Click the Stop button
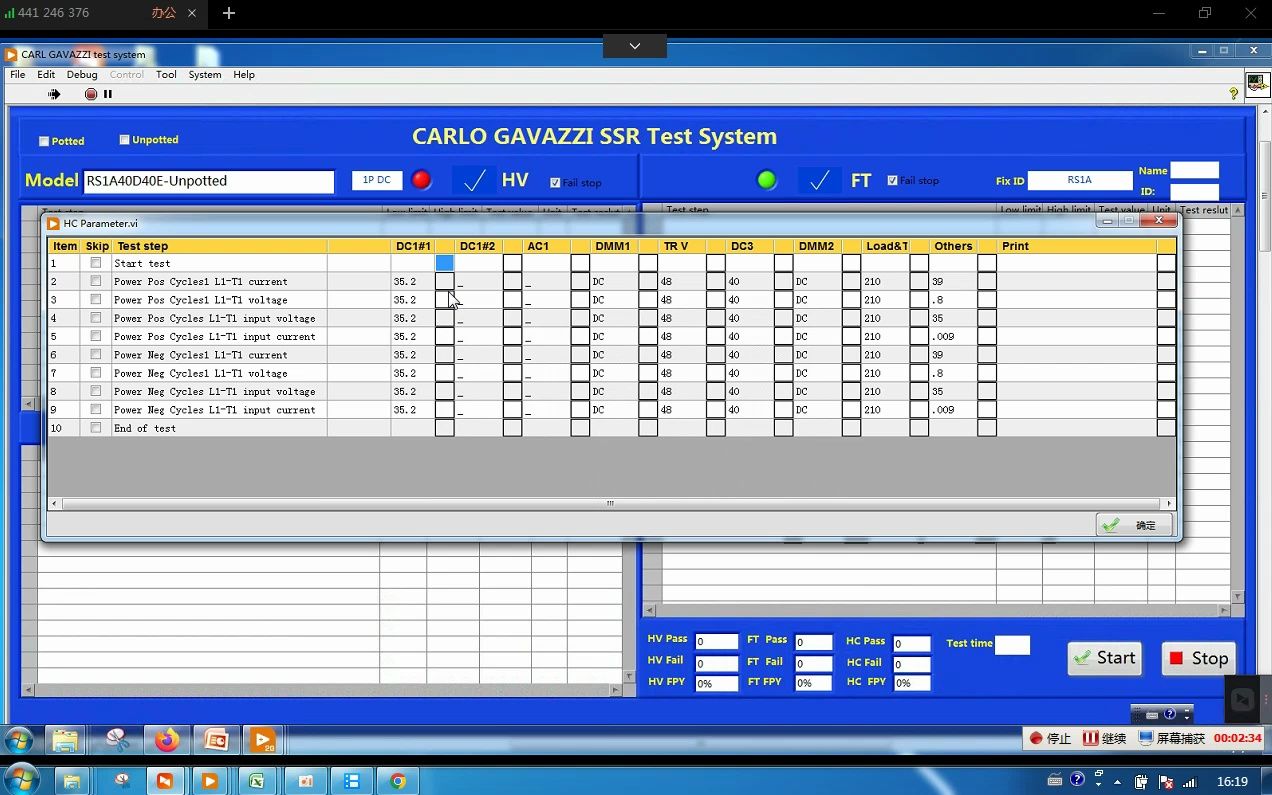 [x=1198, y=658]
